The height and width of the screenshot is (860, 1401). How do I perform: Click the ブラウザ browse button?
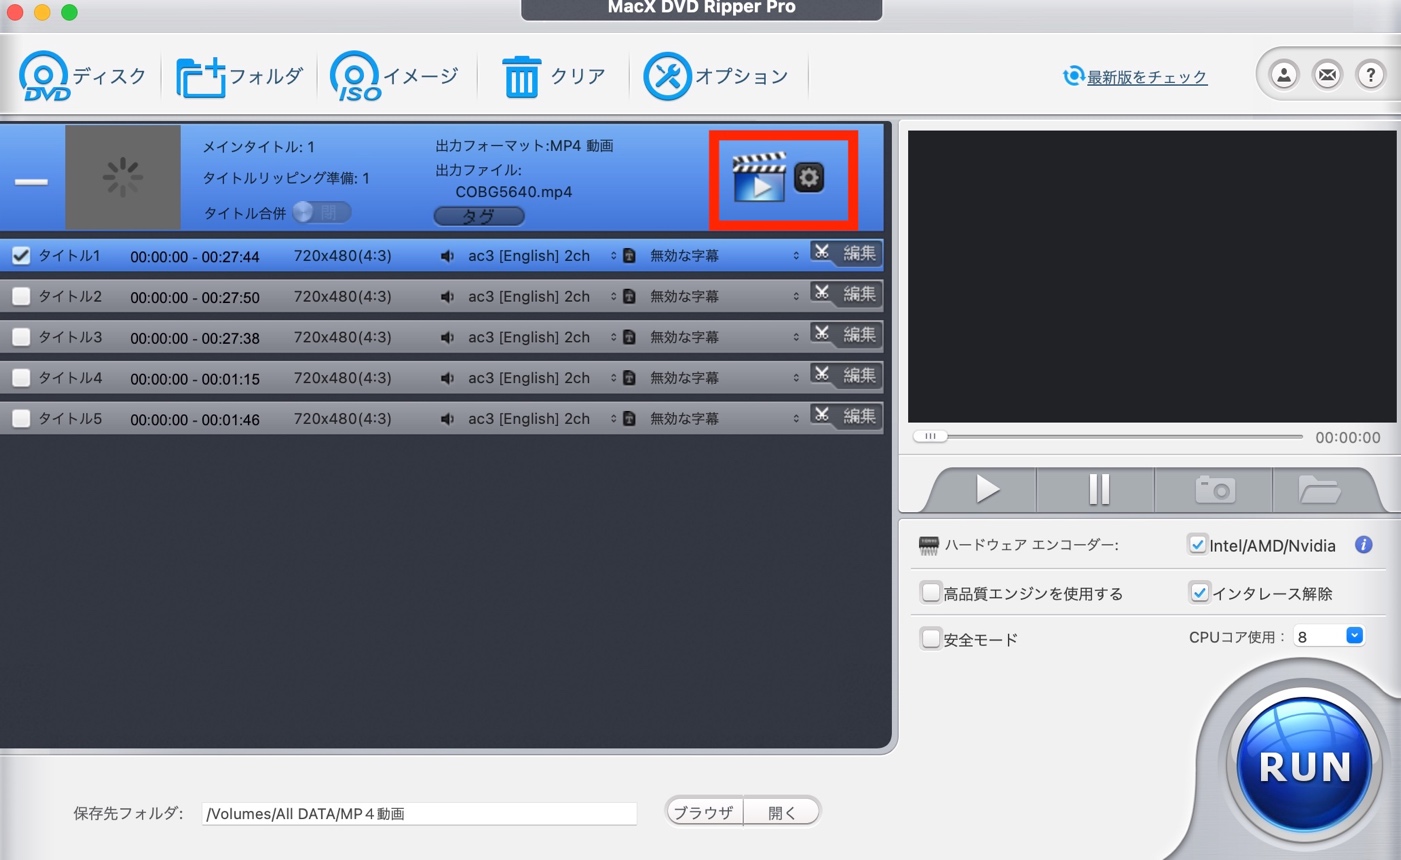[x=704, y=812]
